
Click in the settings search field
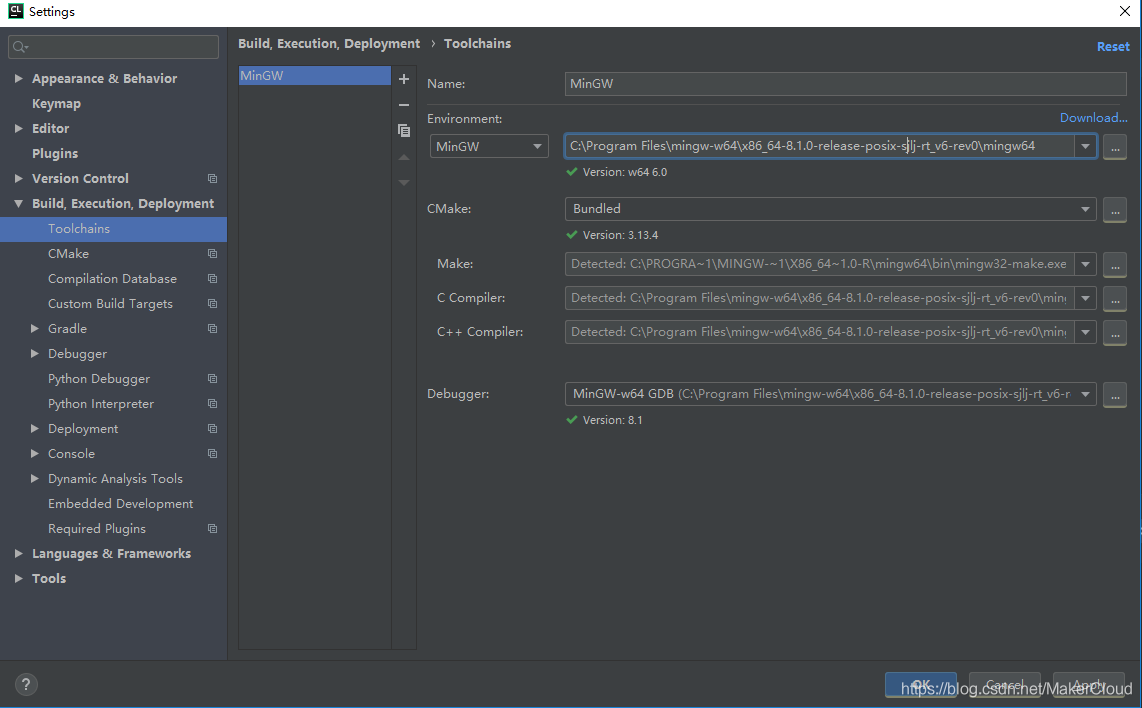(114, 47)
